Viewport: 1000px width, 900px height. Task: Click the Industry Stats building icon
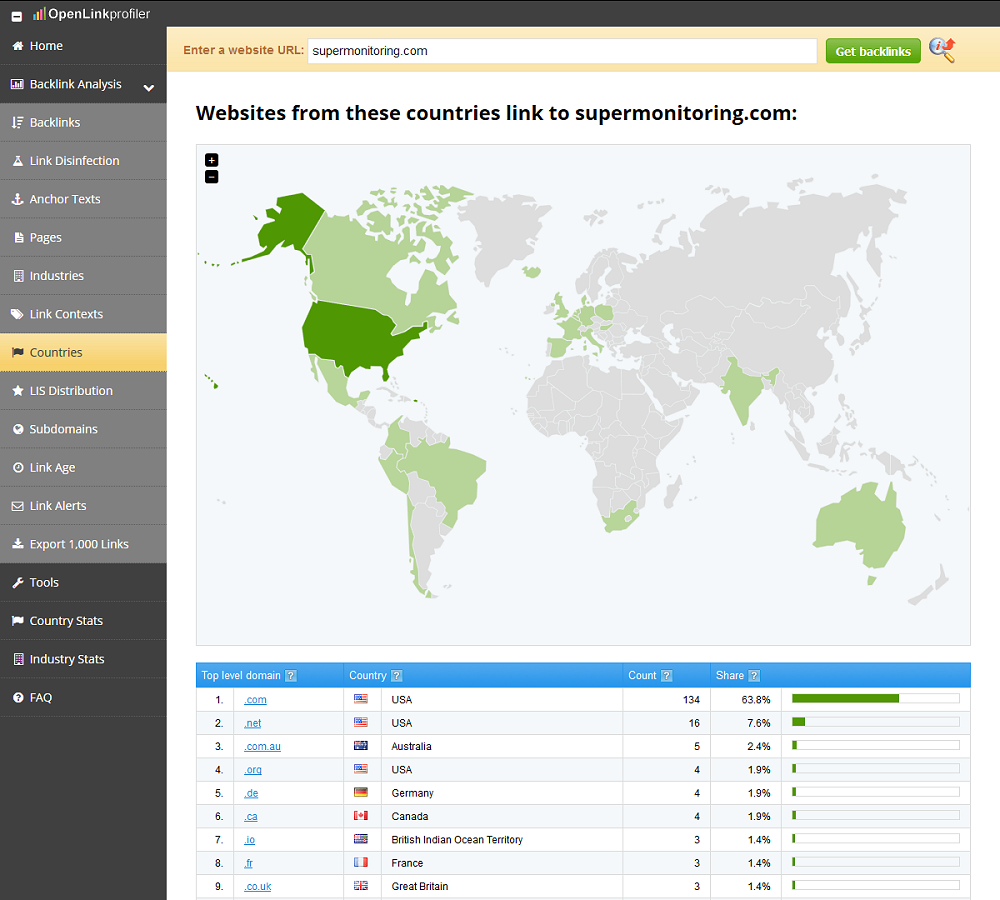[x=18, y=659]
